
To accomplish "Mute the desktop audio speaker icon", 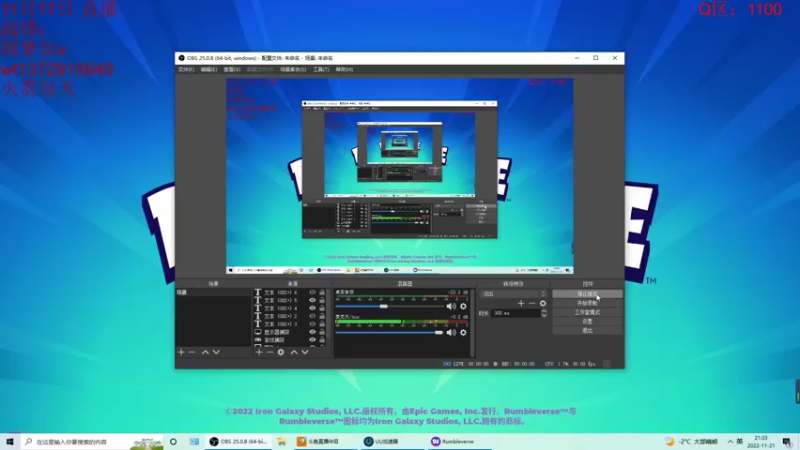I will (x=451, y=306).
